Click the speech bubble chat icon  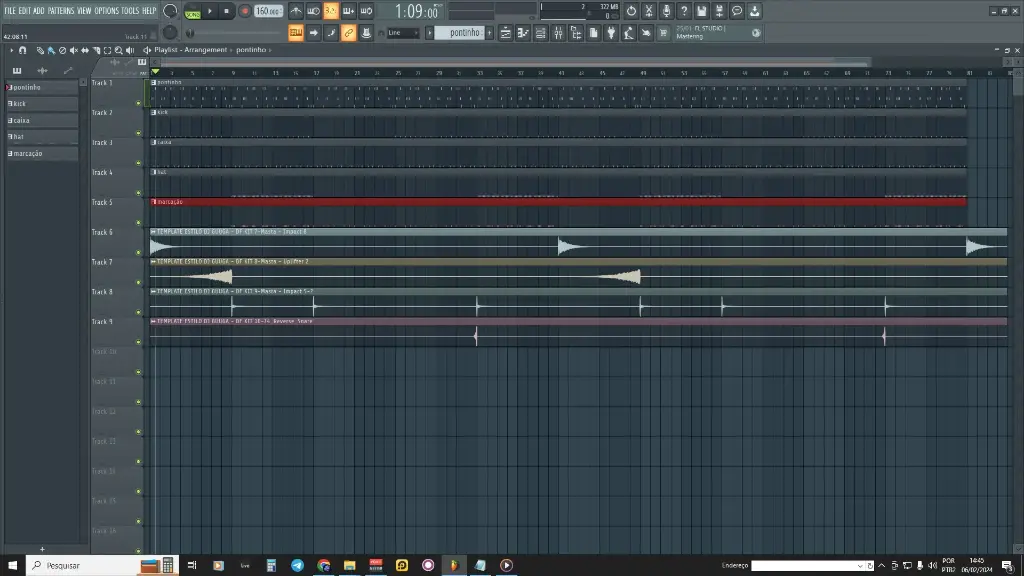pyautogui.click(x=737, y=11)
